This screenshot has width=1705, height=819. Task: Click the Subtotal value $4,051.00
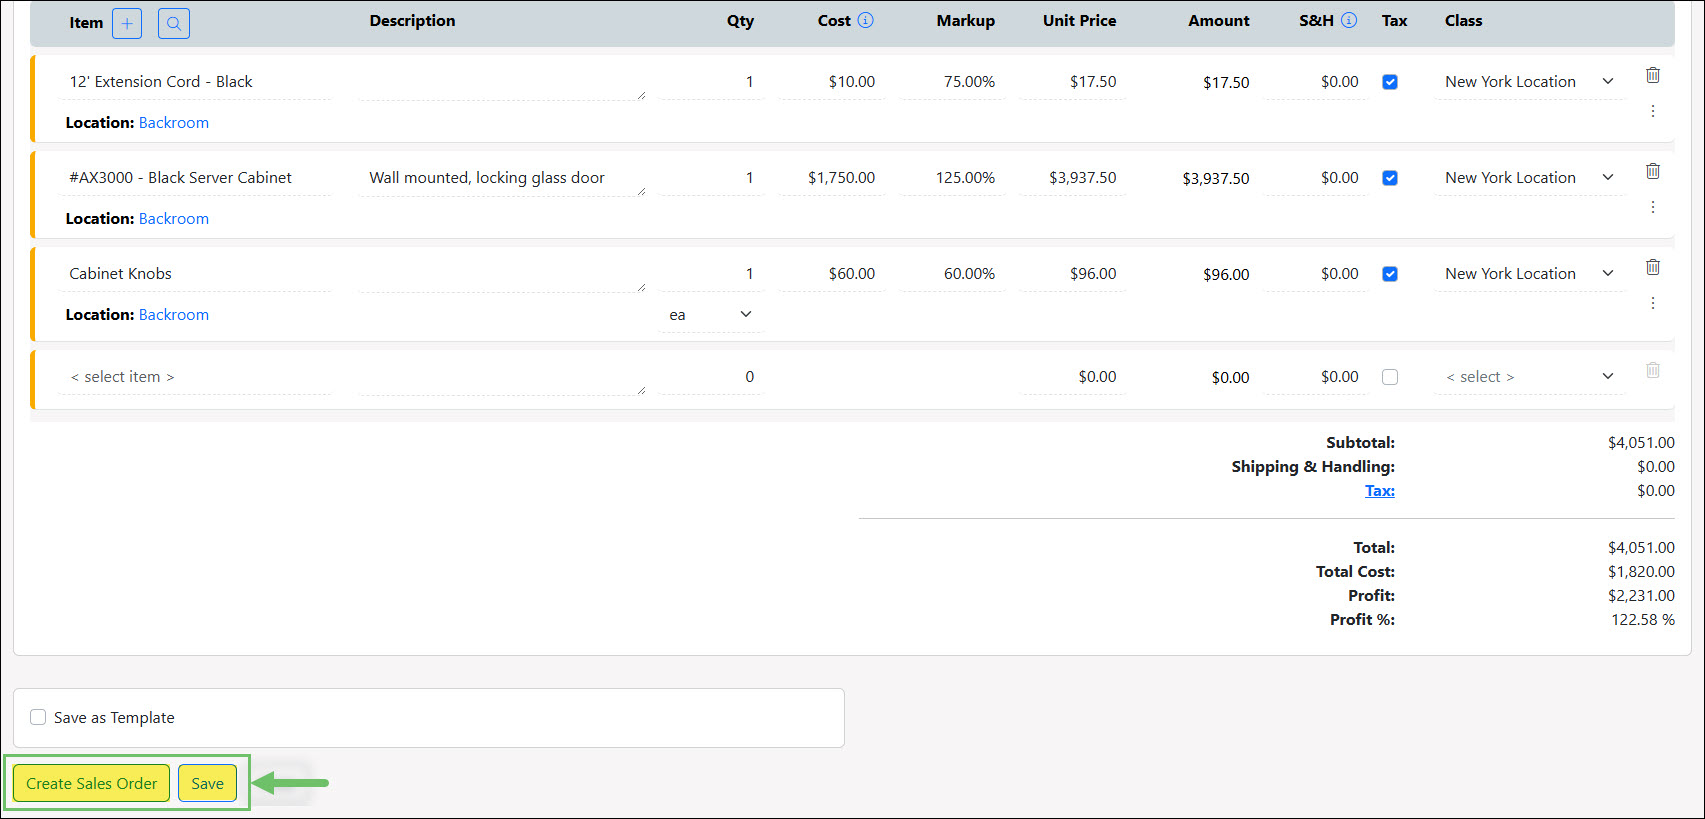1641,443
